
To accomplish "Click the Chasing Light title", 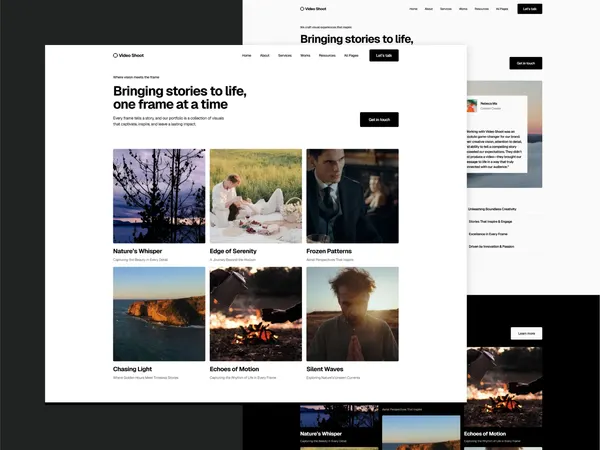I will pyautogui.click(x=132, y=369).
